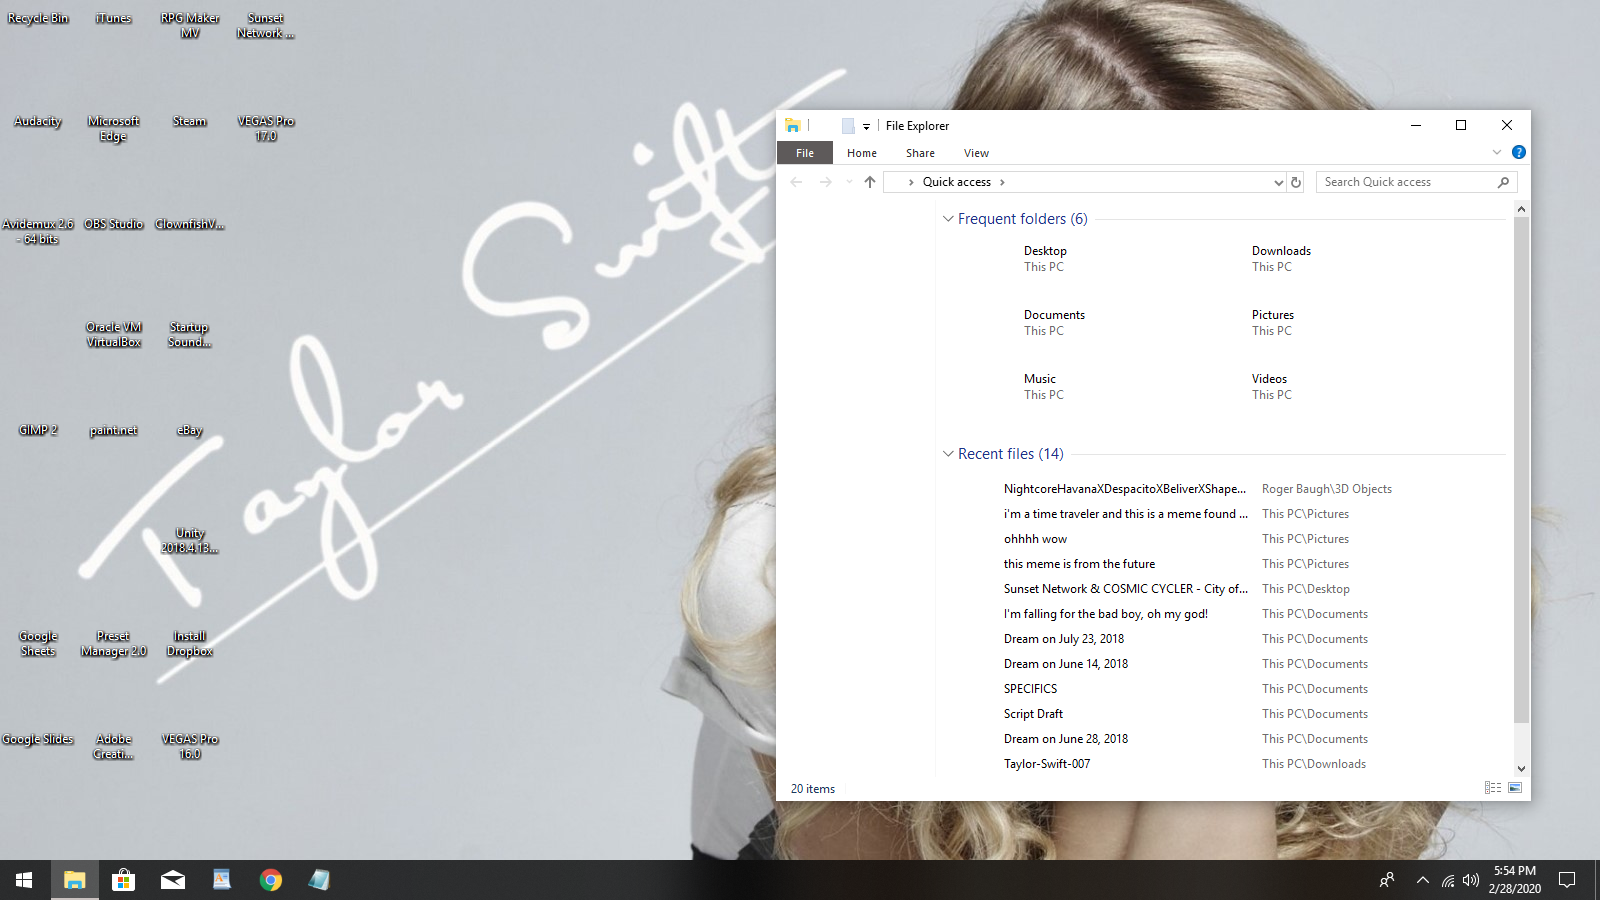
Task: Launch the iTunes desktop shortcut
Action: click(113, 18)
